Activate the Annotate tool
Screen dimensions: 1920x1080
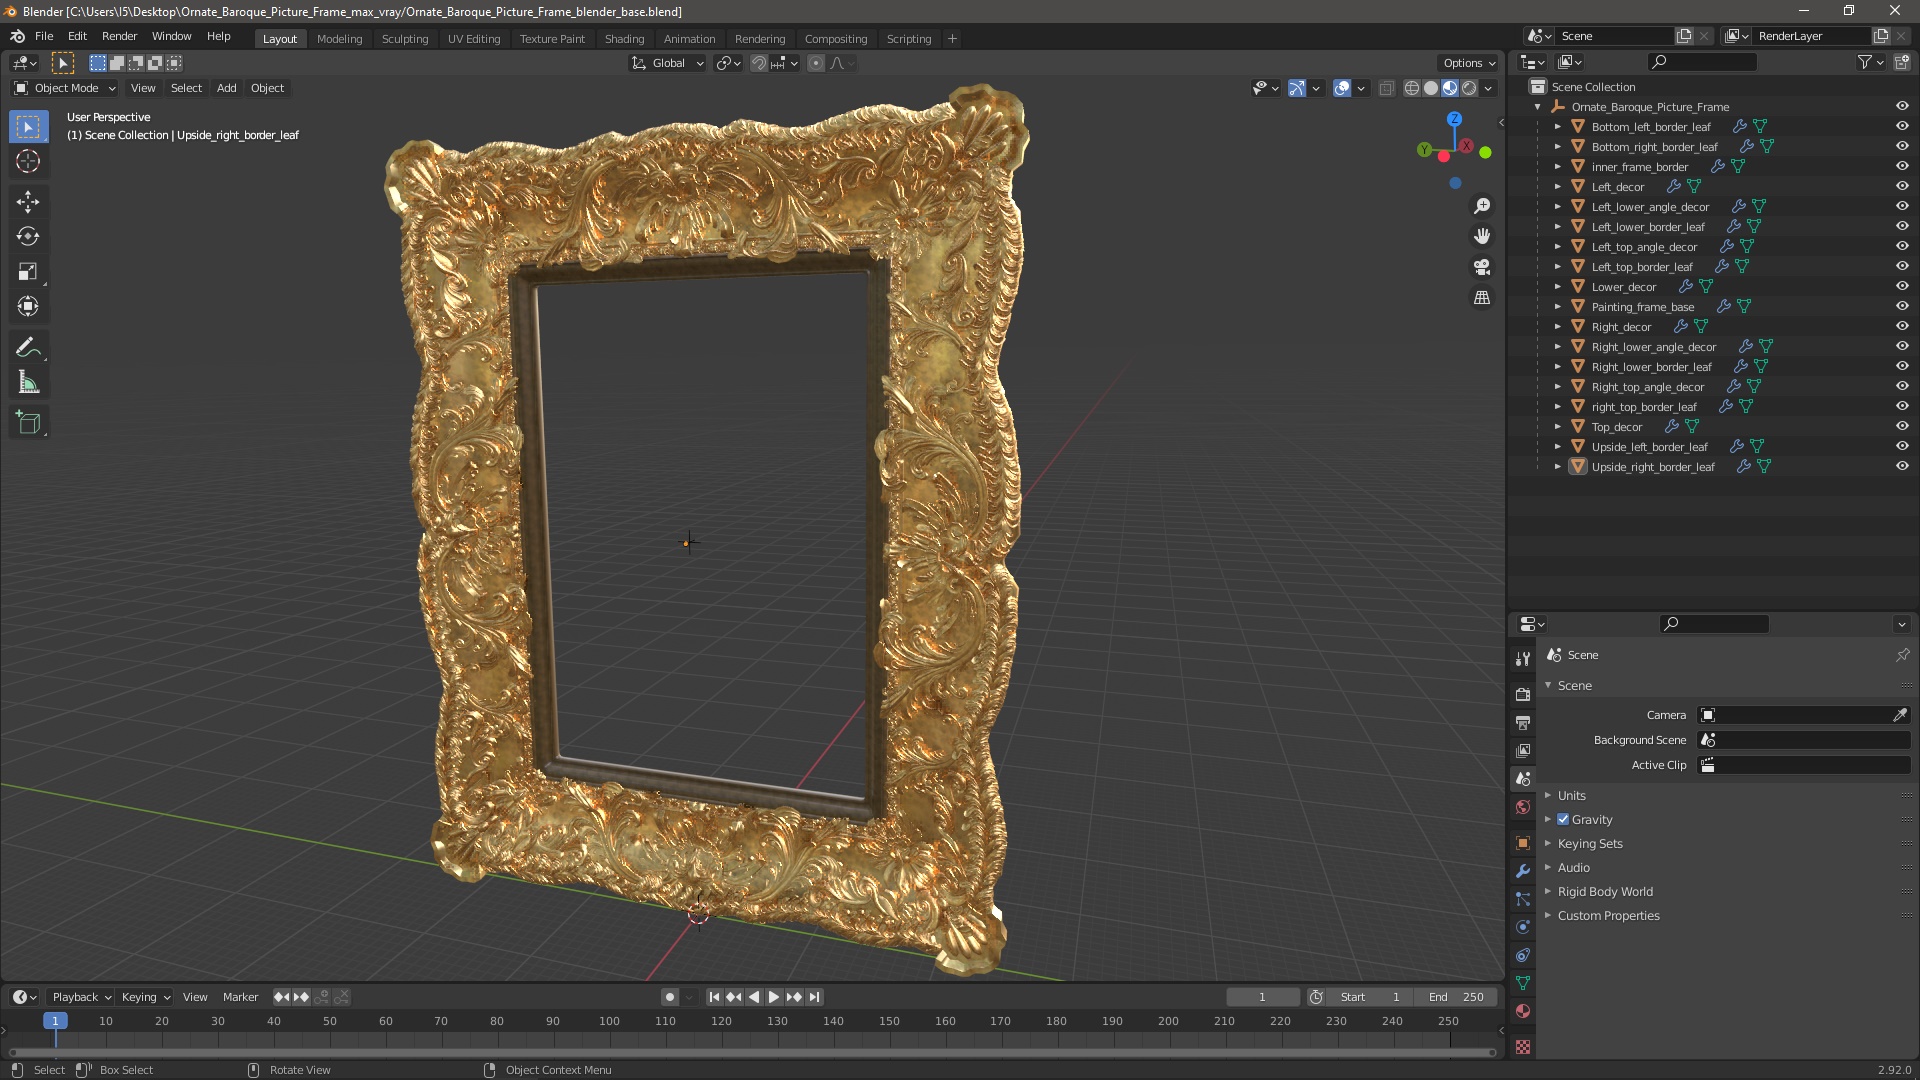coord(28,348)
